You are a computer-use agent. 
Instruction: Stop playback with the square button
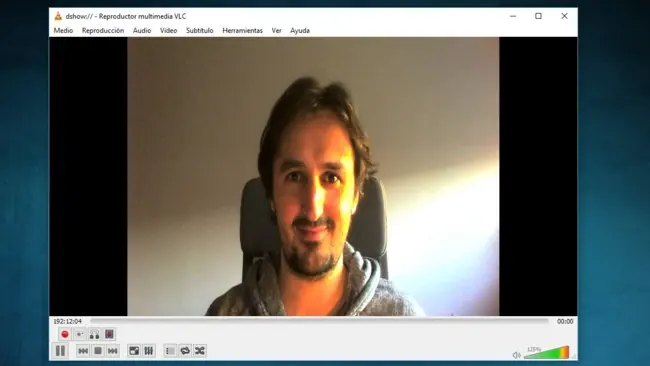point(98,351)
